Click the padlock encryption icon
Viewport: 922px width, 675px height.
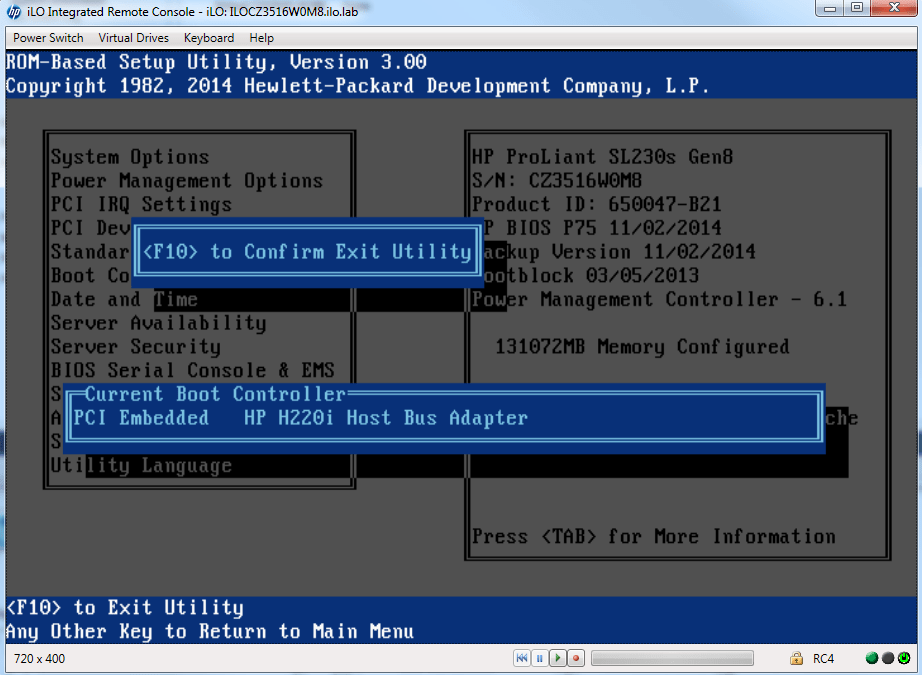point(796,658)
